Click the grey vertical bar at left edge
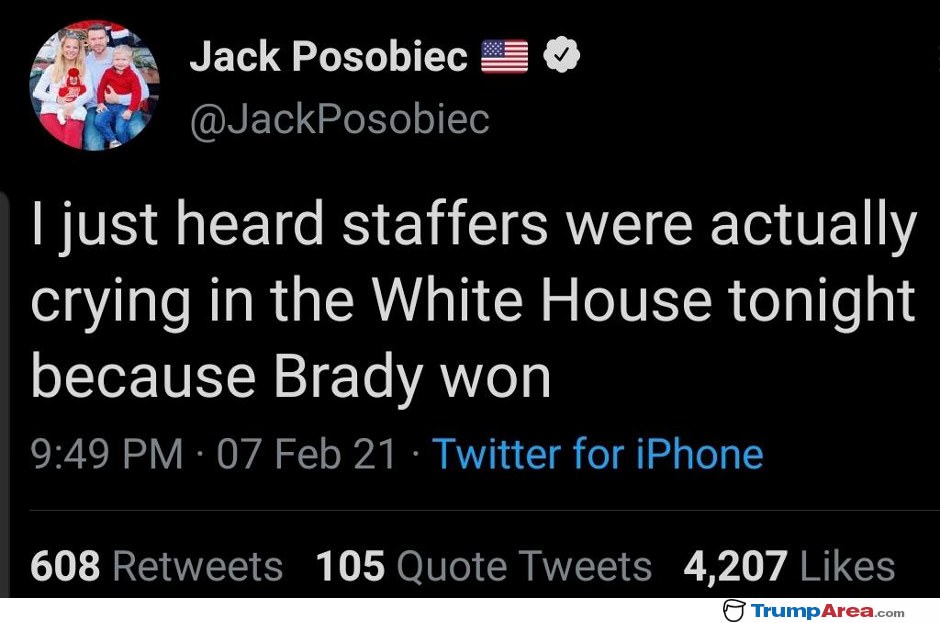Viewport: 940px width, 623px height. coord(5,393)
